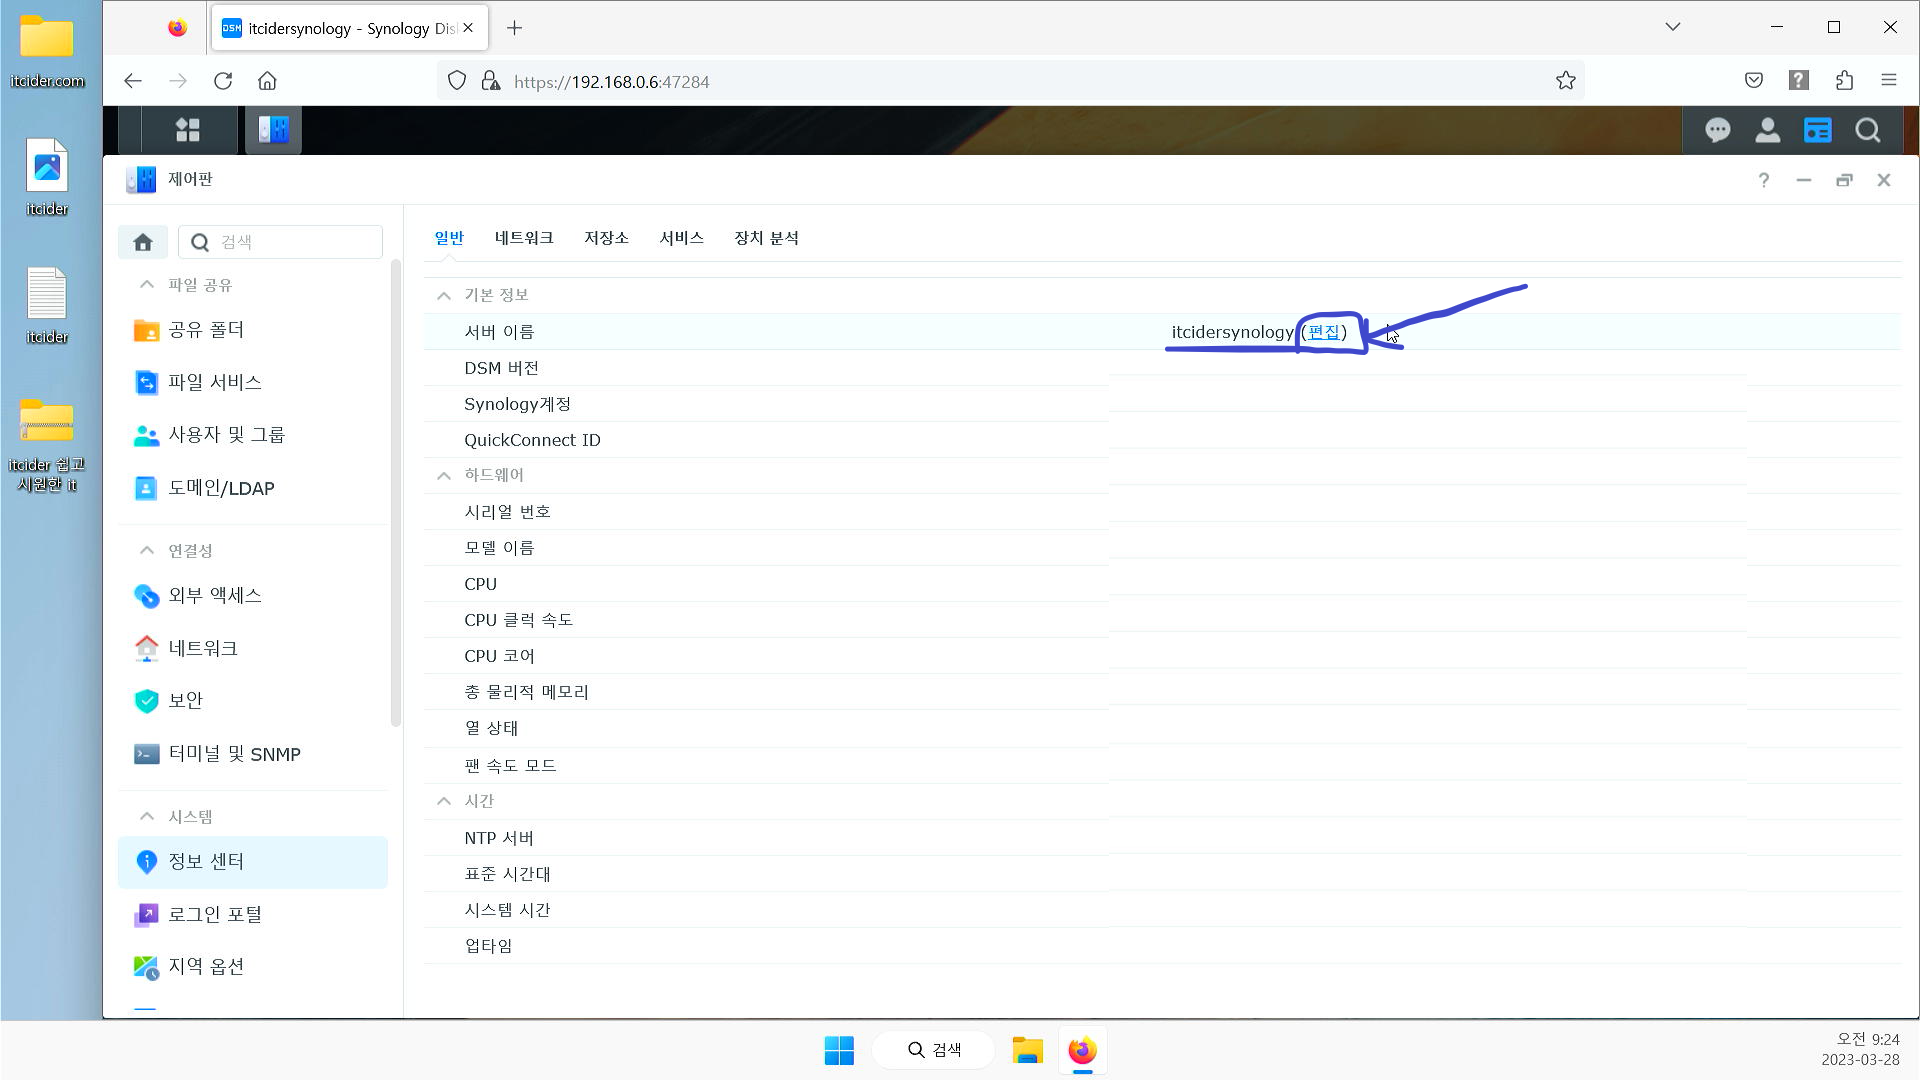Open Control Panel help question mark
Screen dimensions: 1920x1080
point(1763,180)
